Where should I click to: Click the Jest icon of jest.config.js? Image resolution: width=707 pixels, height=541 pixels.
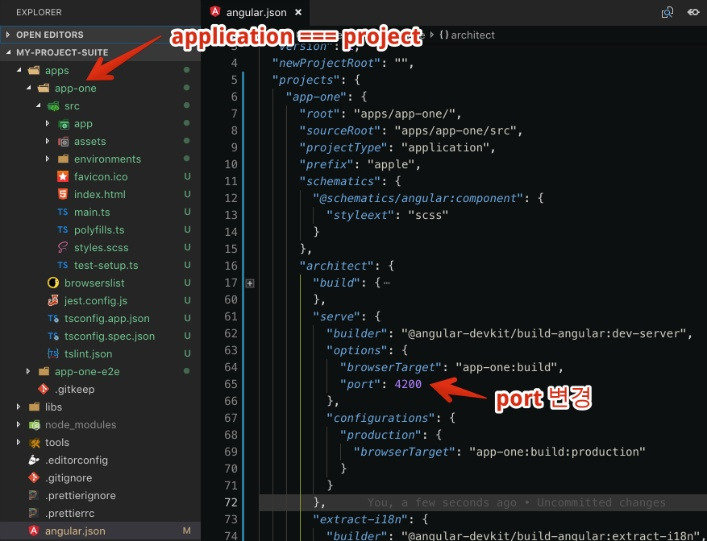[x=53, y=301]
